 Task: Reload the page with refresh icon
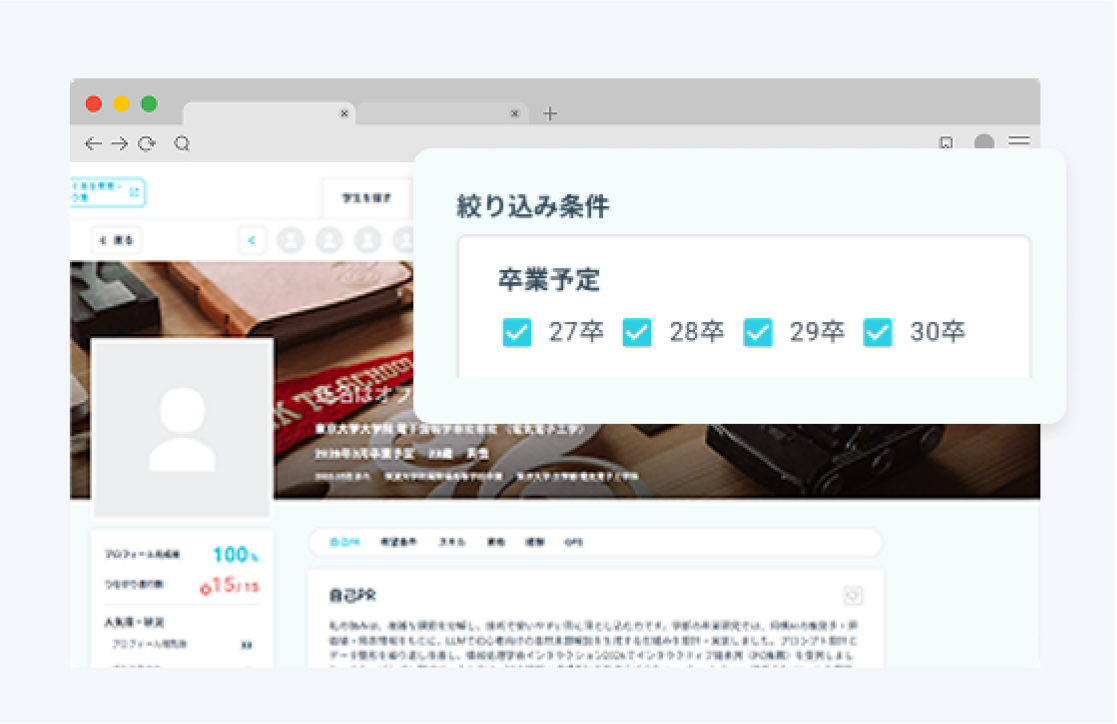click(147, 144)
